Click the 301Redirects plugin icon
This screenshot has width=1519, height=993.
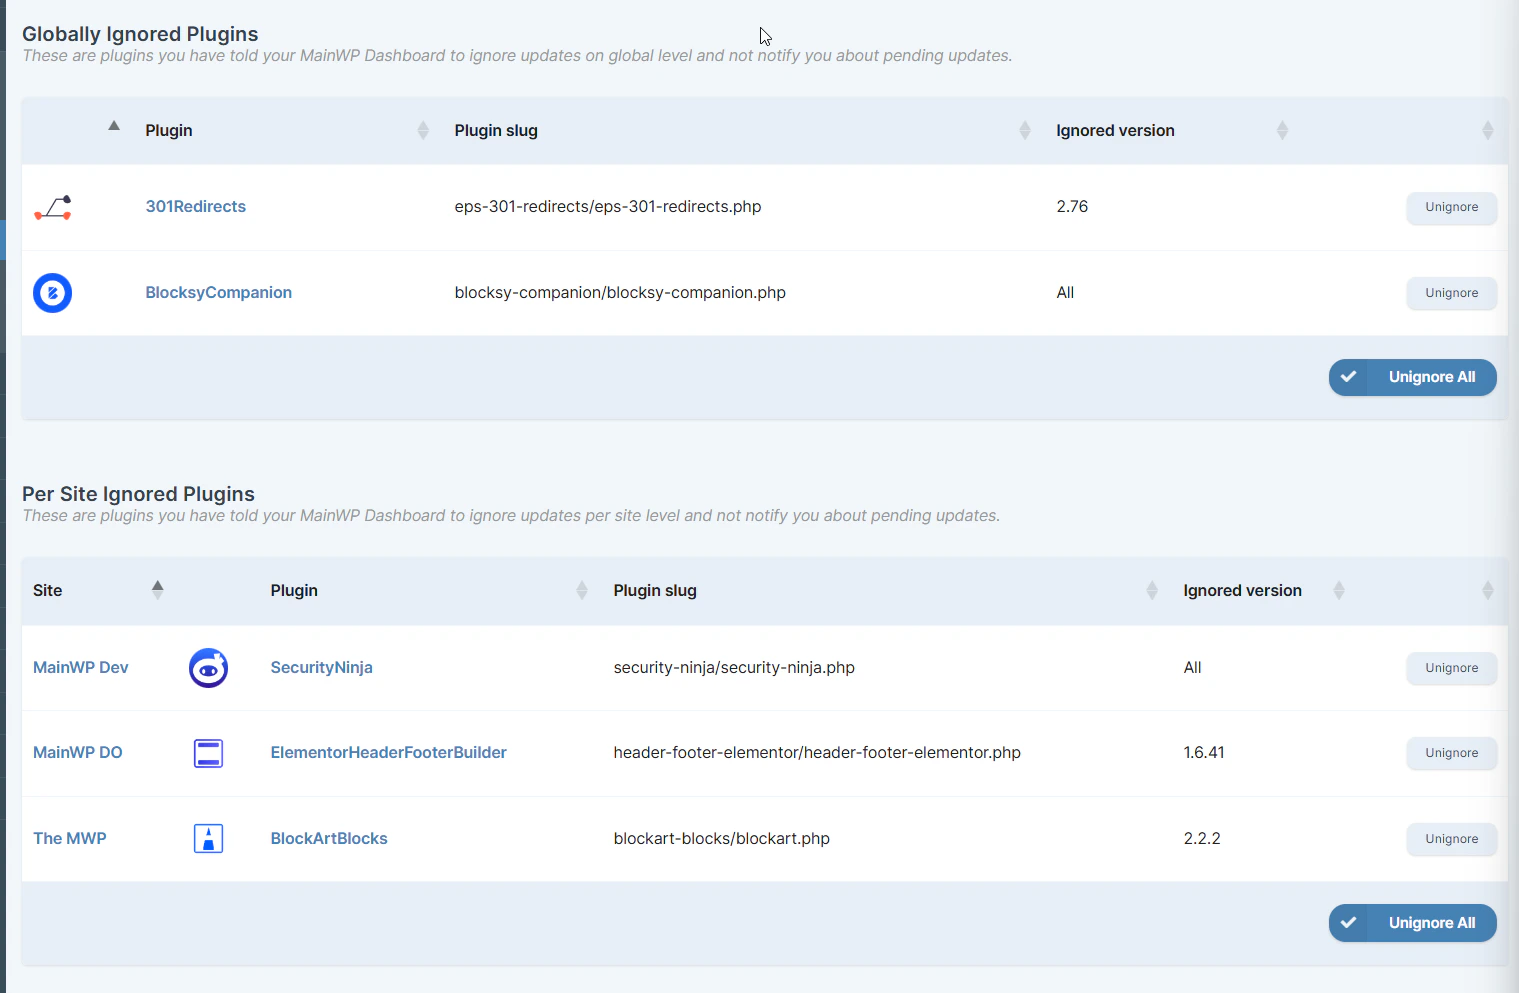point(53,207)
